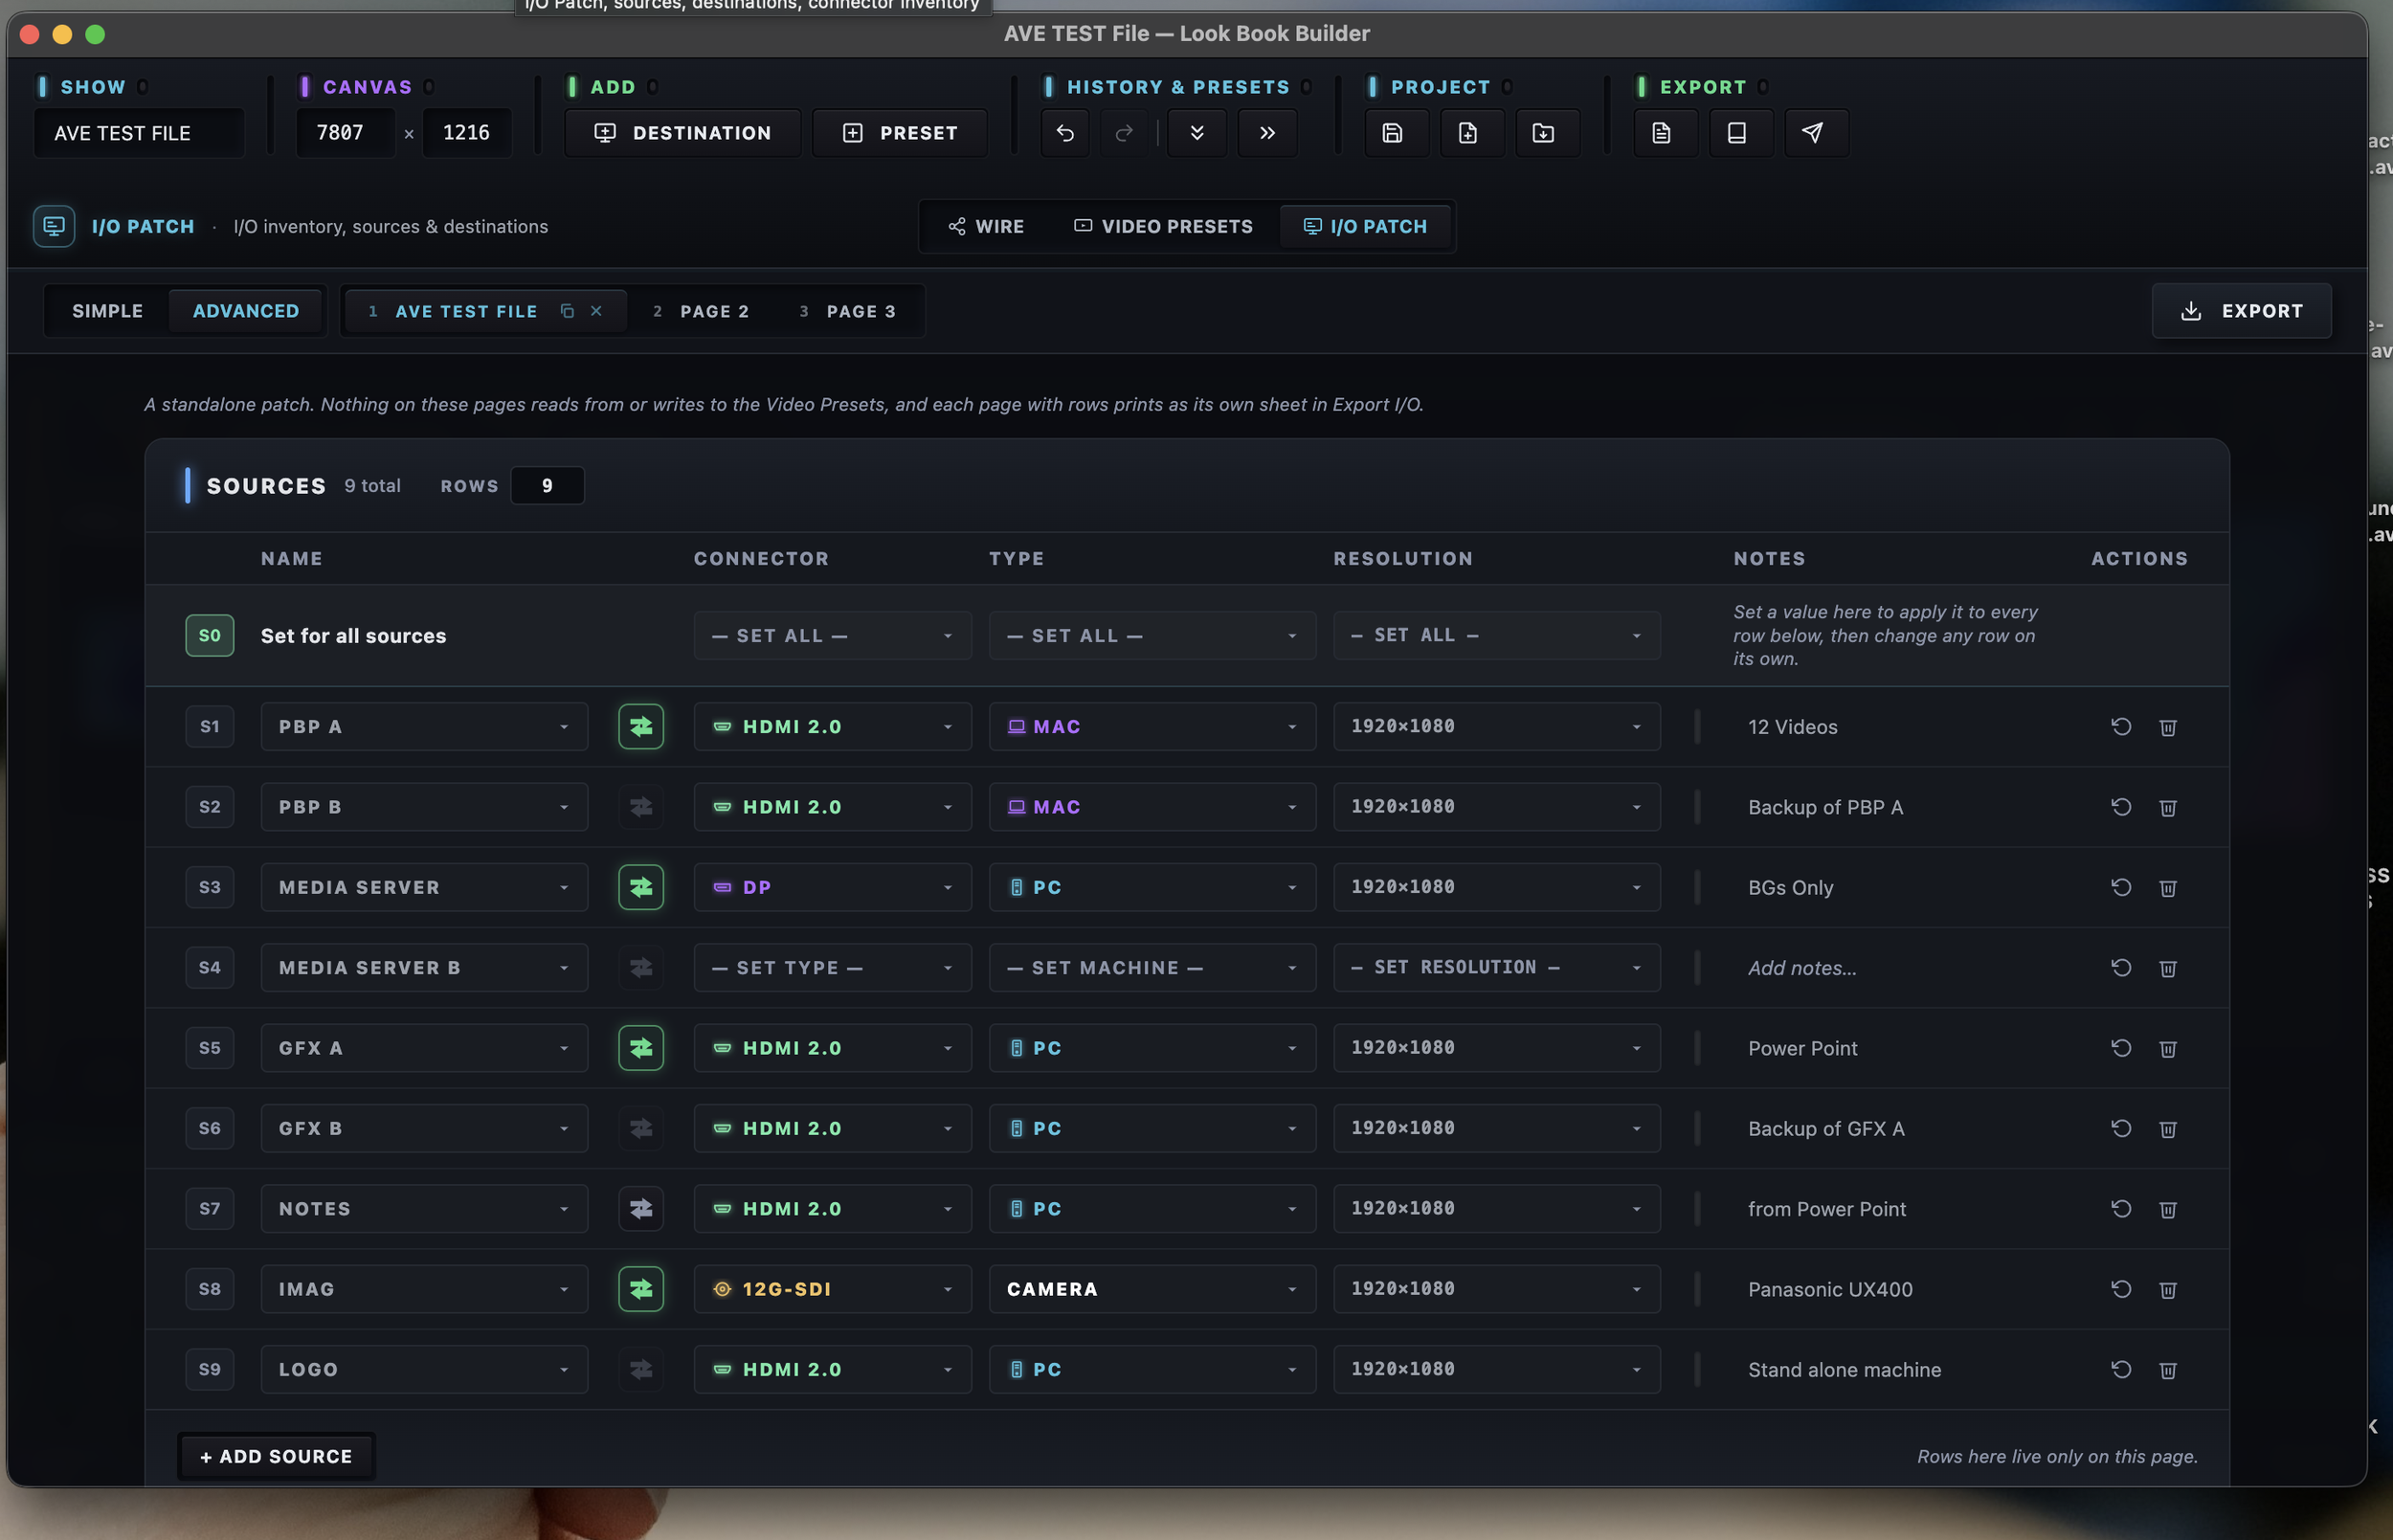Switch to SIMPLE mode
2393x1540 pixels.
107,311
